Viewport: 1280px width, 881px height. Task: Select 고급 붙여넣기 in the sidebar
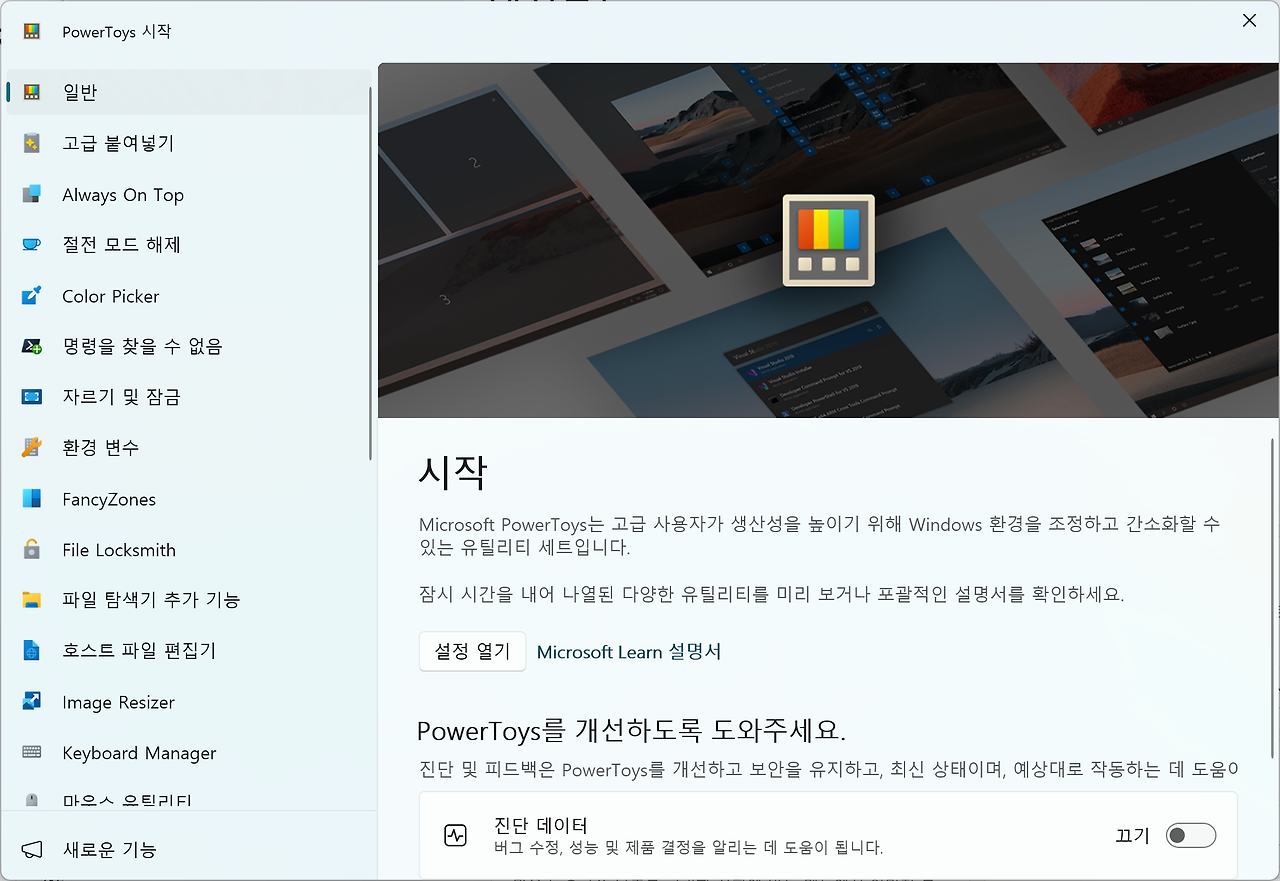point(116,143)
